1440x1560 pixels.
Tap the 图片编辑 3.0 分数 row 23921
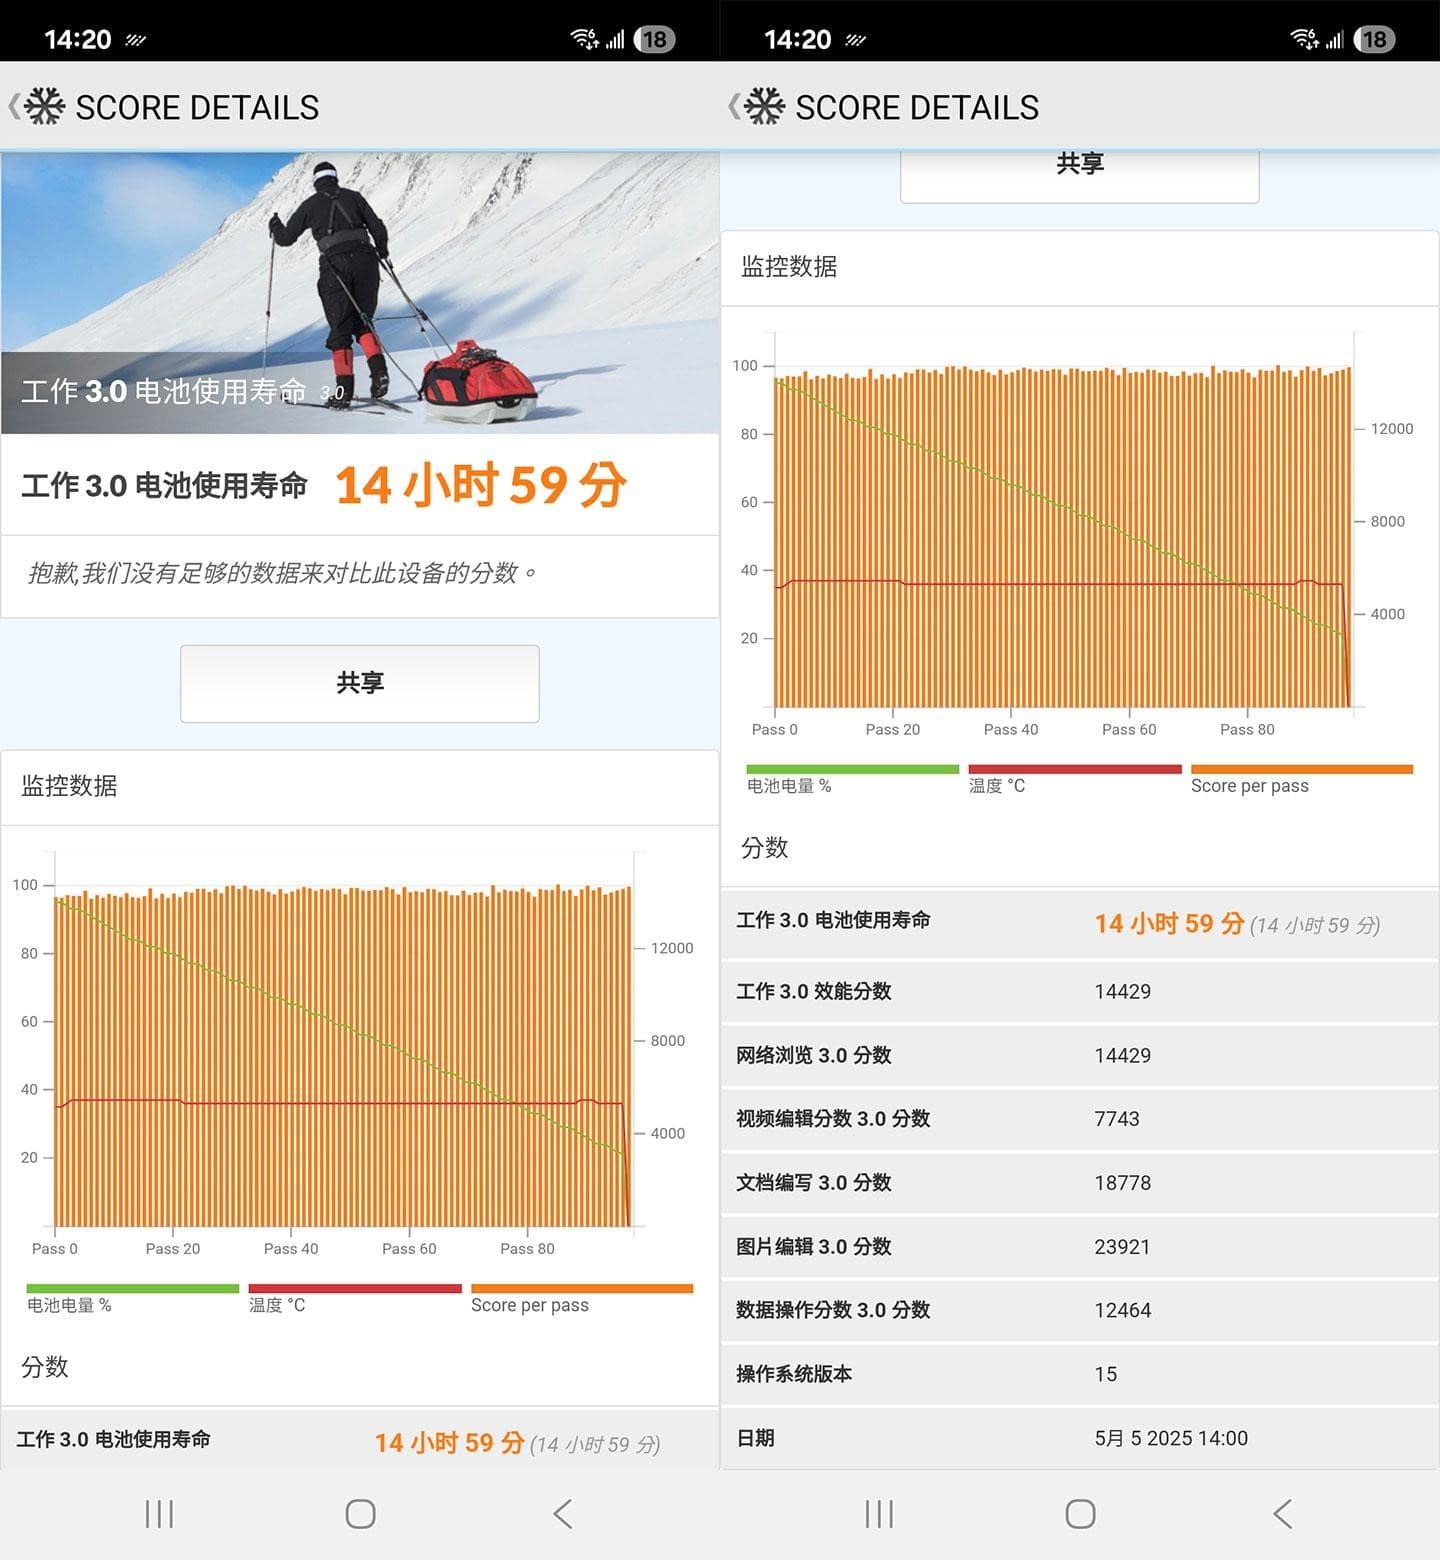pos(1080,1247)
